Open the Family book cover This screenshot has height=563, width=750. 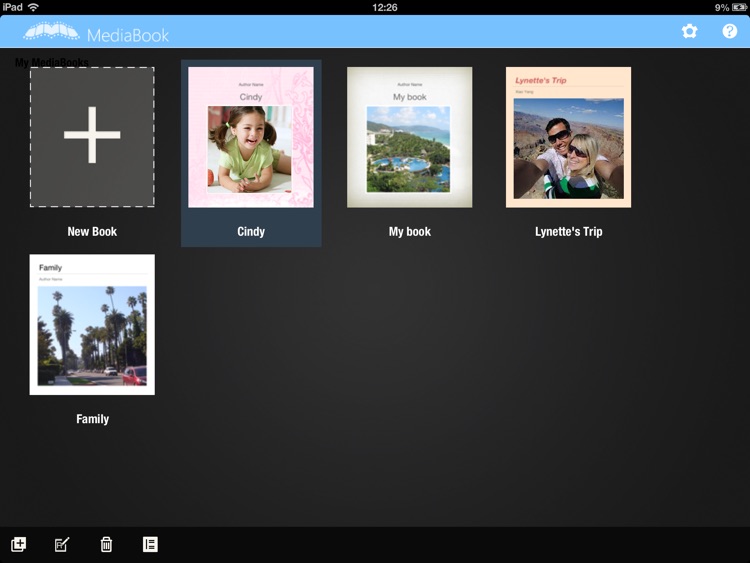coord(92,325)
